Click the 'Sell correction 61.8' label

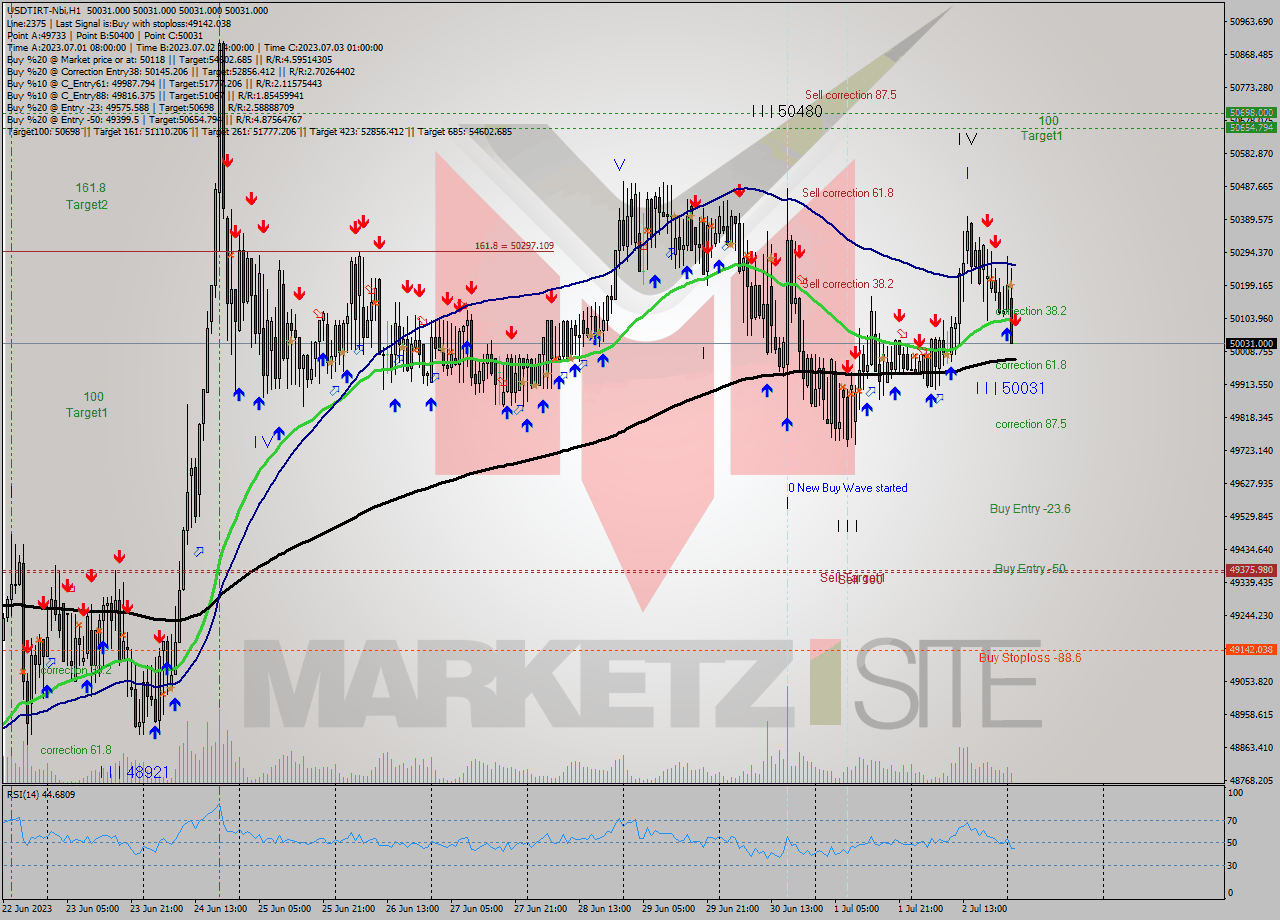pos(848,193)
